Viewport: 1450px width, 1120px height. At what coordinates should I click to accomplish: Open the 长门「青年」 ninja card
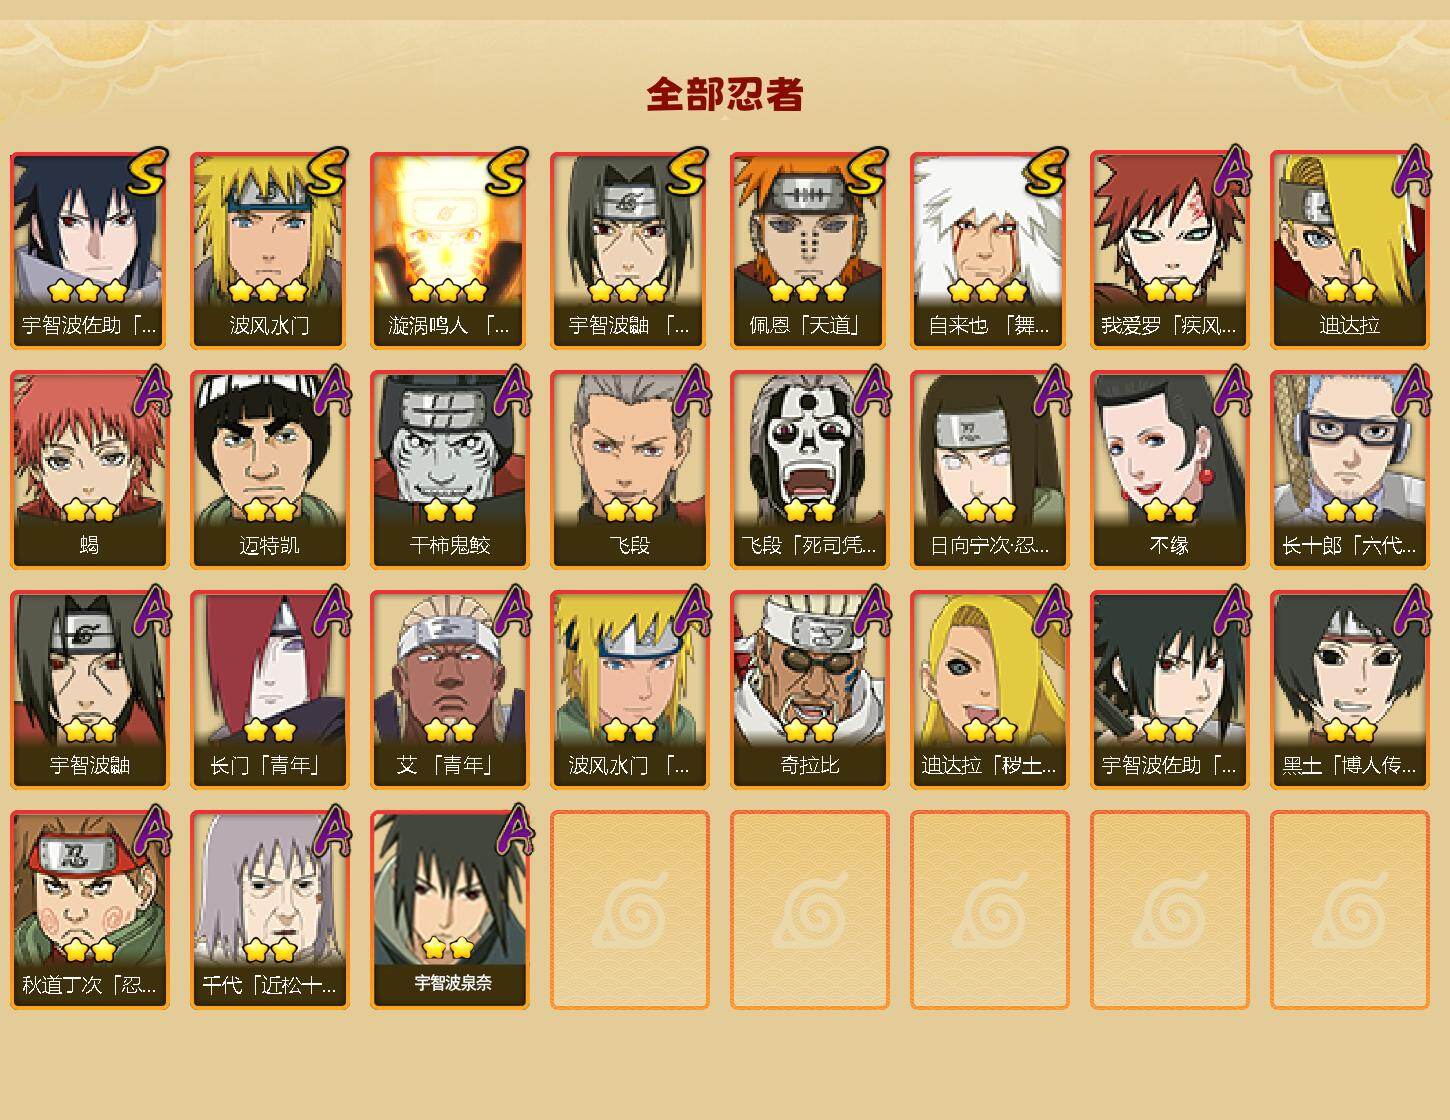point(269,690)
